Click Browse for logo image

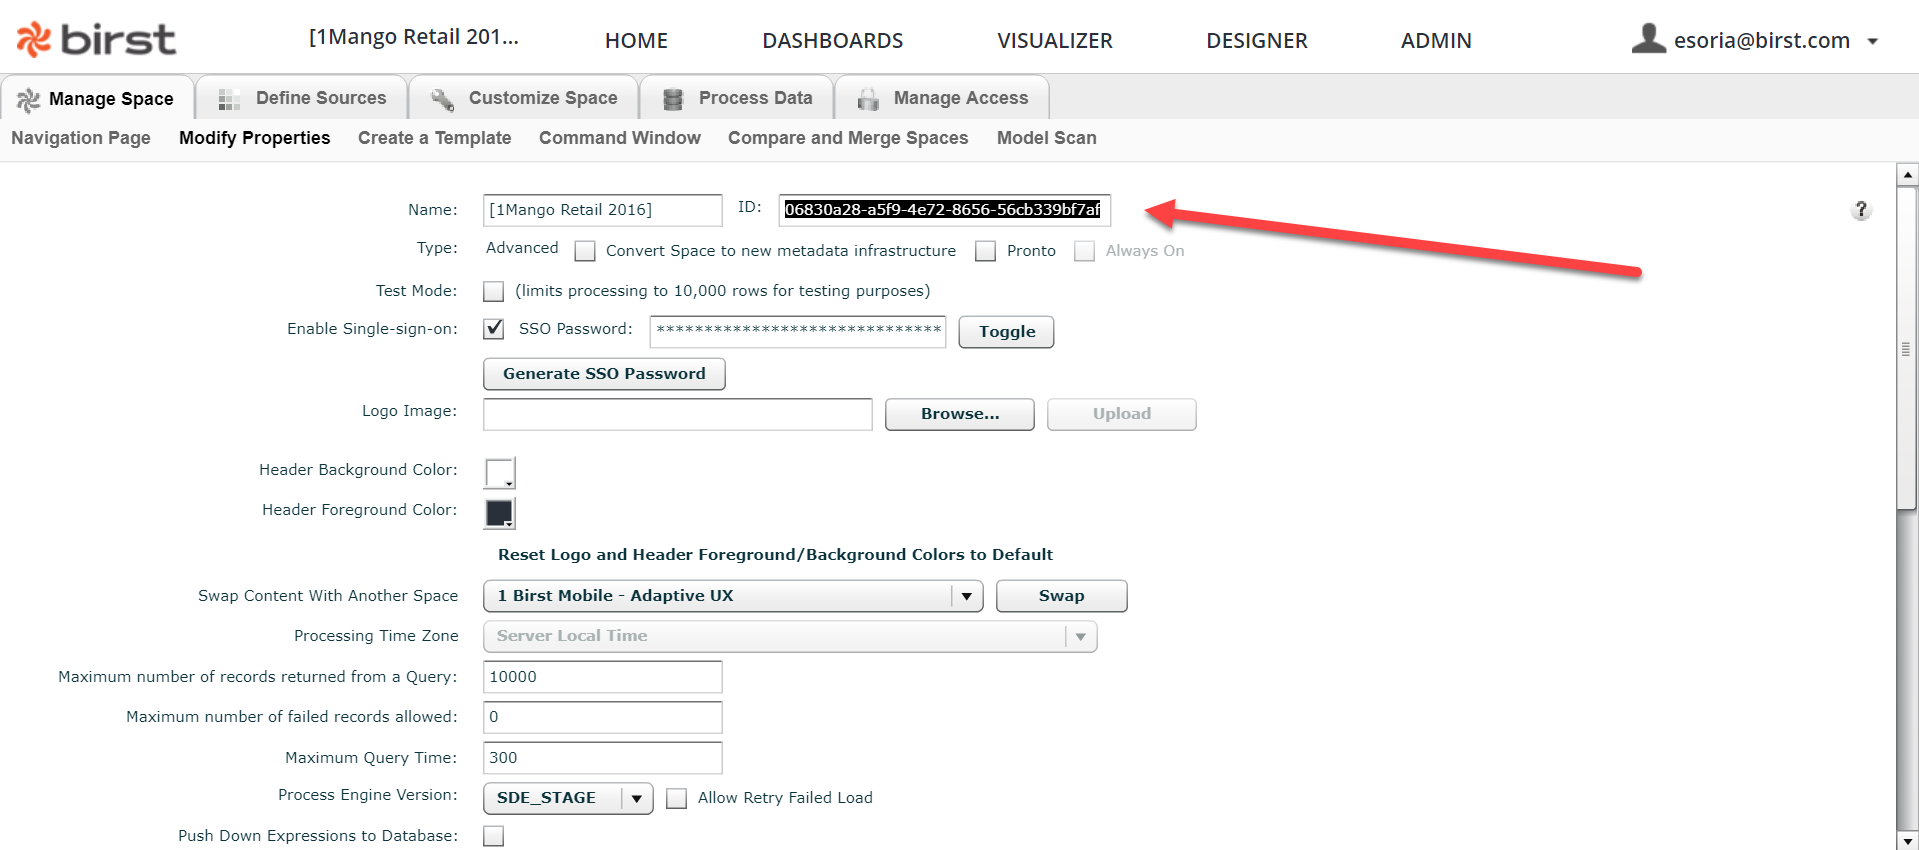coord(960,414)
